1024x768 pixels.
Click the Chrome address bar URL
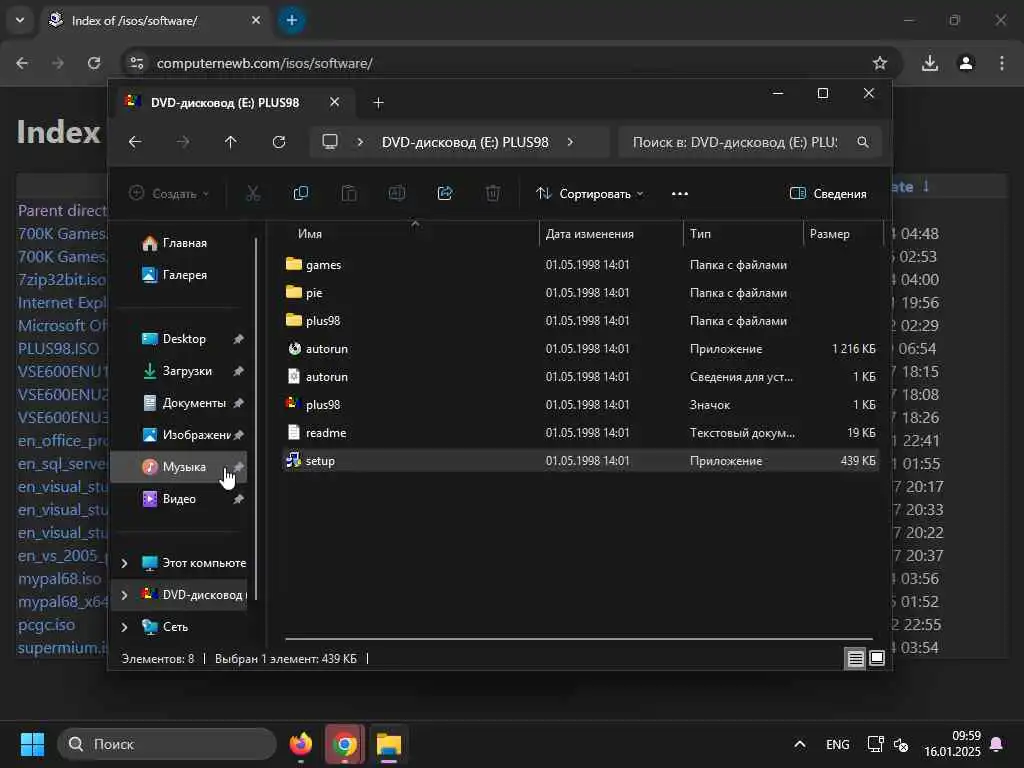click(264, 63)
